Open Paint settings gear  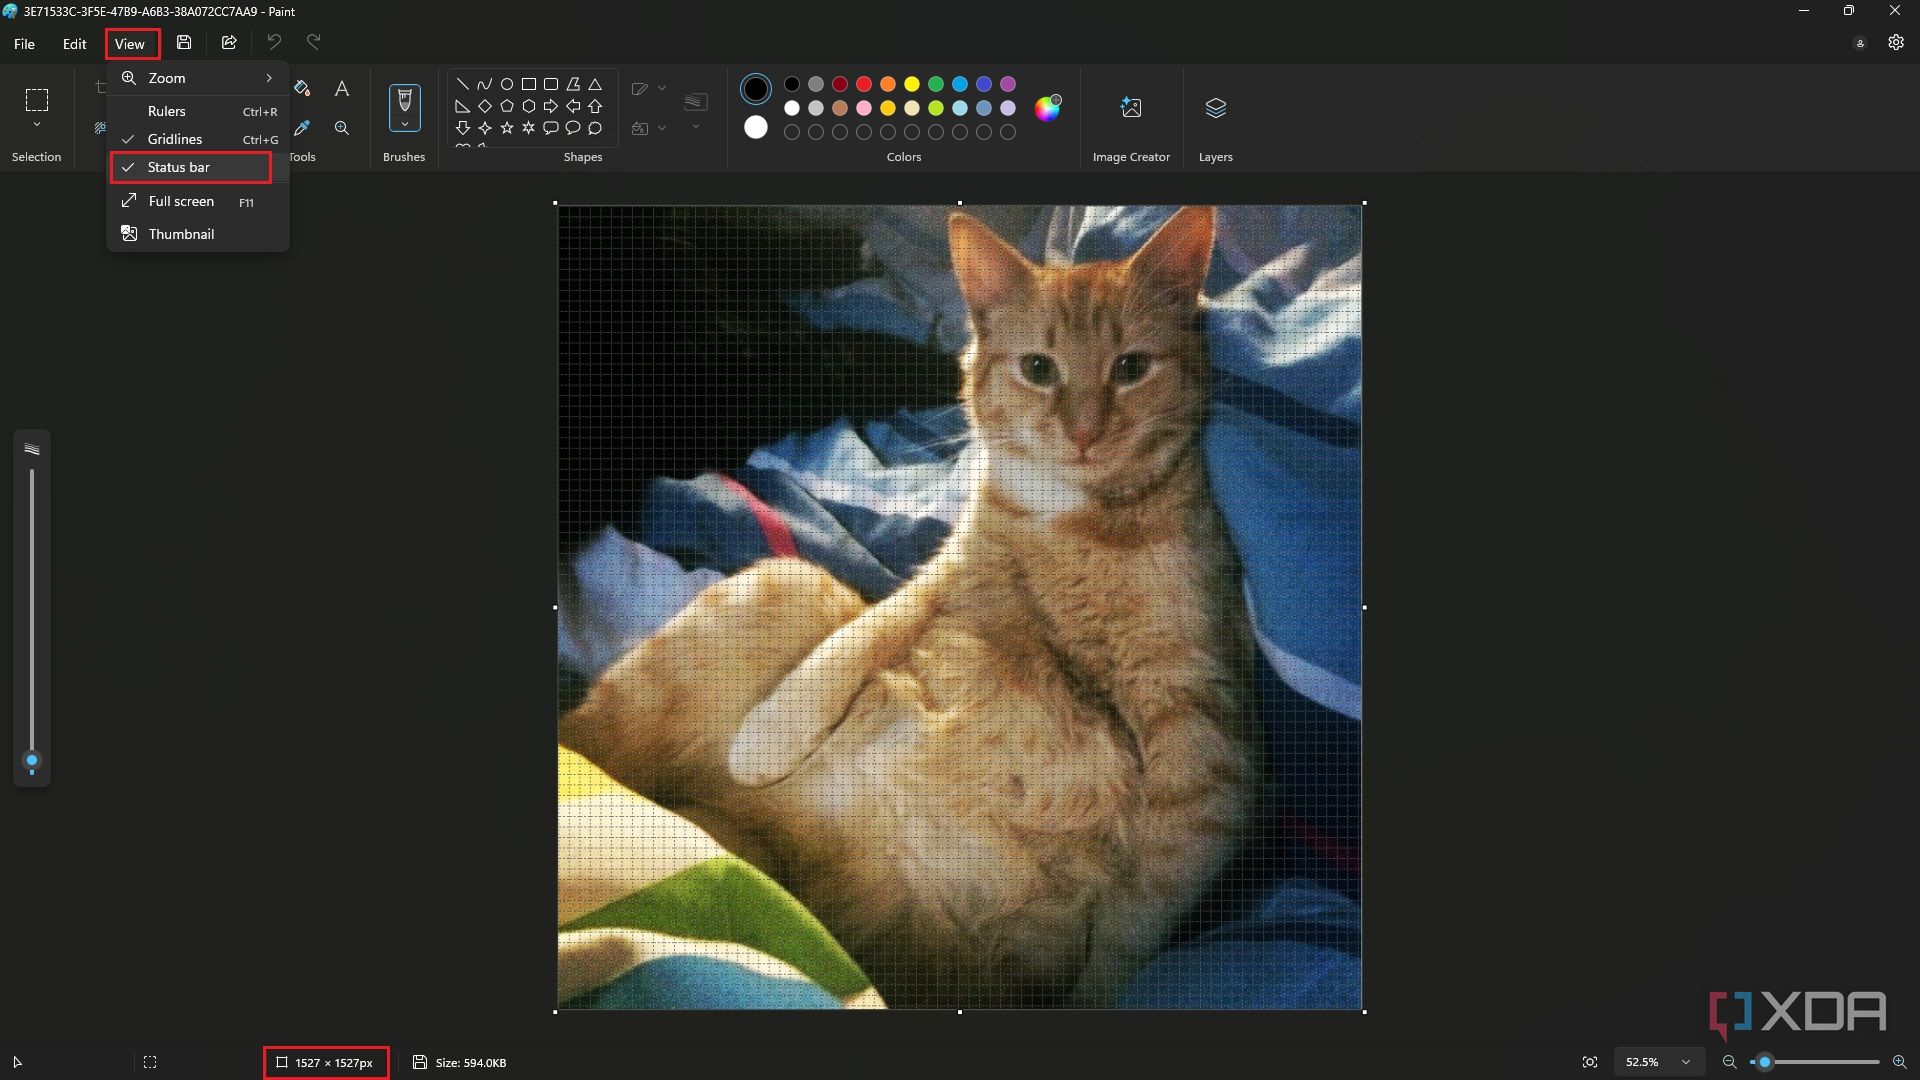coord(1896,43)
